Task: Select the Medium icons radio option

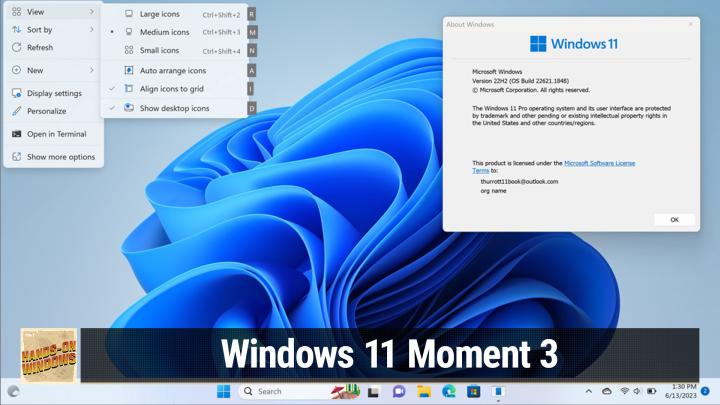Action: (x=174, y=32)
